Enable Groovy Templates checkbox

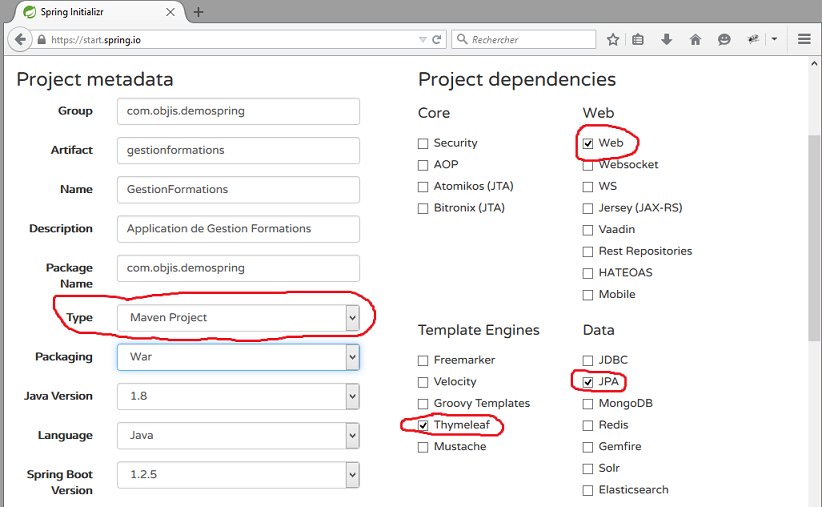pyautogui.click(x=423, y=404)
